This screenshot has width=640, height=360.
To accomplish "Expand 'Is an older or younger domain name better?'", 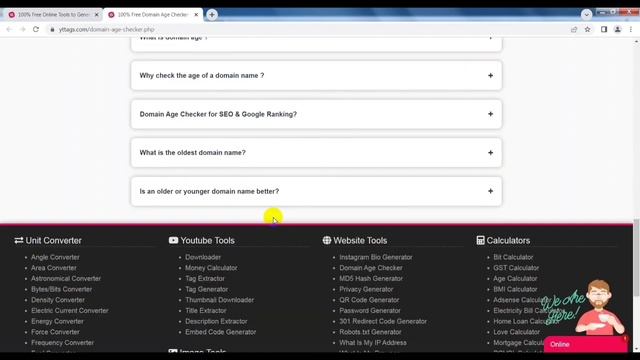I will [x=316, y=191].
